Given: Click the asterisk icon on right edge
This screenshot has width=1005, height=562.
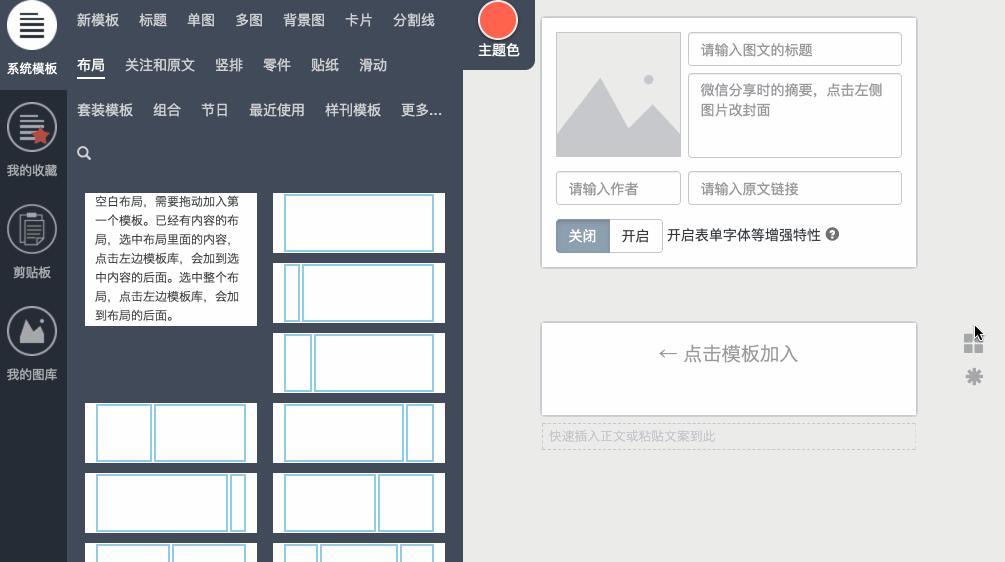Looking at the screenshot, I should (x=974, y=376).
